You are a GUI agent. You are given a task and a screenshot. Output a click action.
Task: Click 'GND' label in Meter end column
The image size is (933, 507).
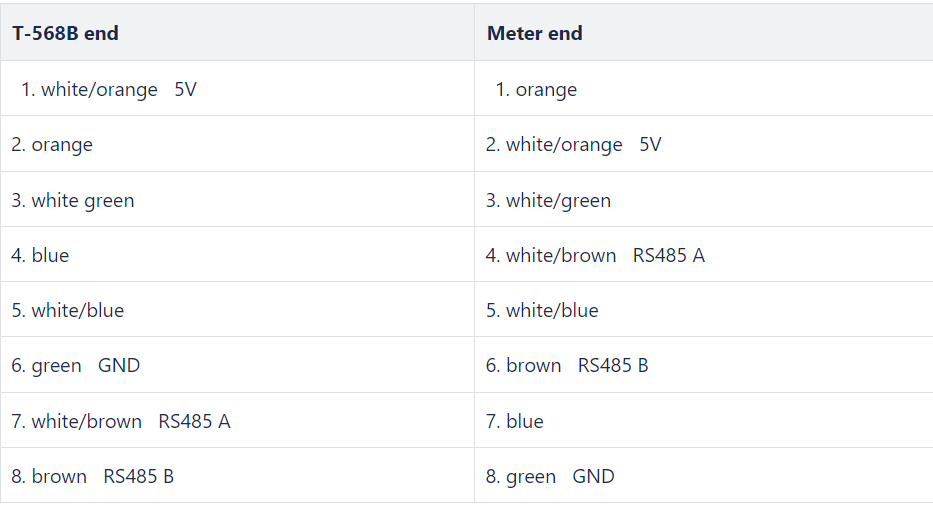click(593, 477)
